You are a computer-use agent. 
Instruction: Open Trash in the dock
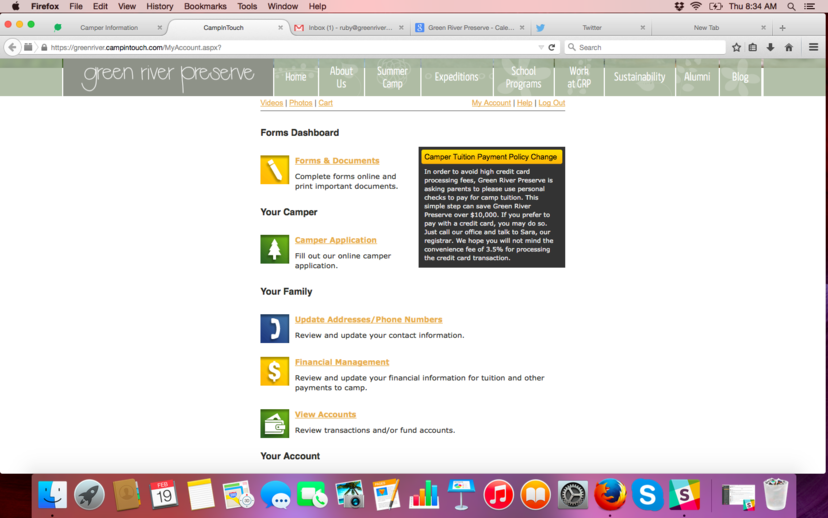coord(776,495)
